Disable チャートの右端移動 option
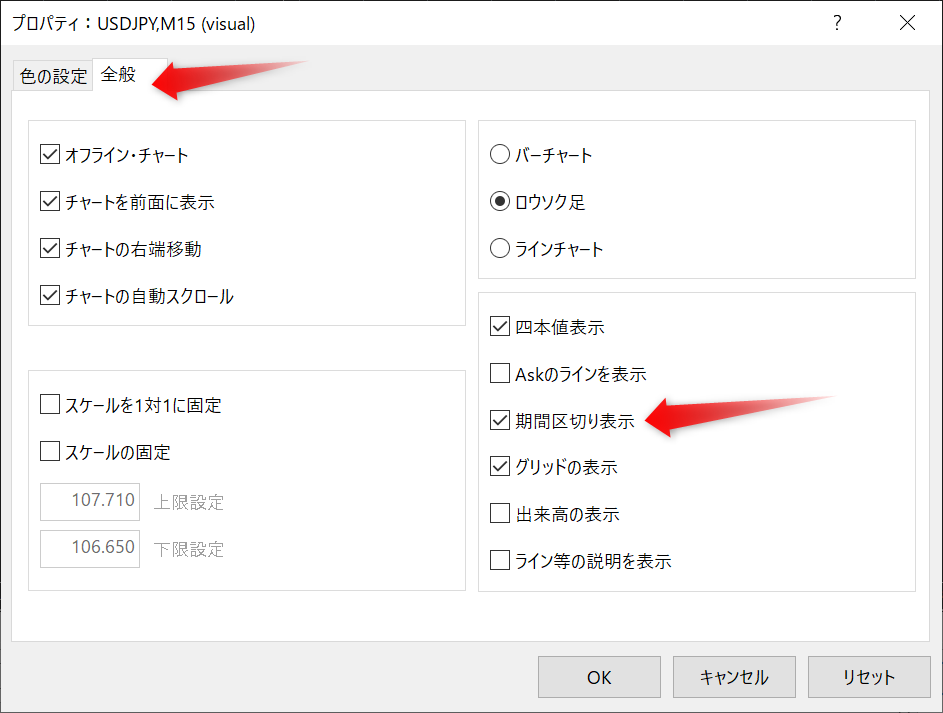 [50, 248]
